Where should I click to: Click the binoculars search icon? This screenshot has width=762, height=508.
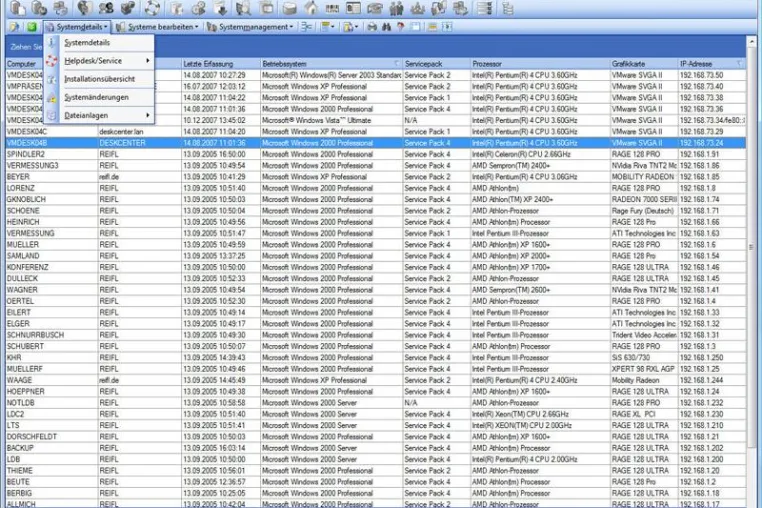point(387,27)
